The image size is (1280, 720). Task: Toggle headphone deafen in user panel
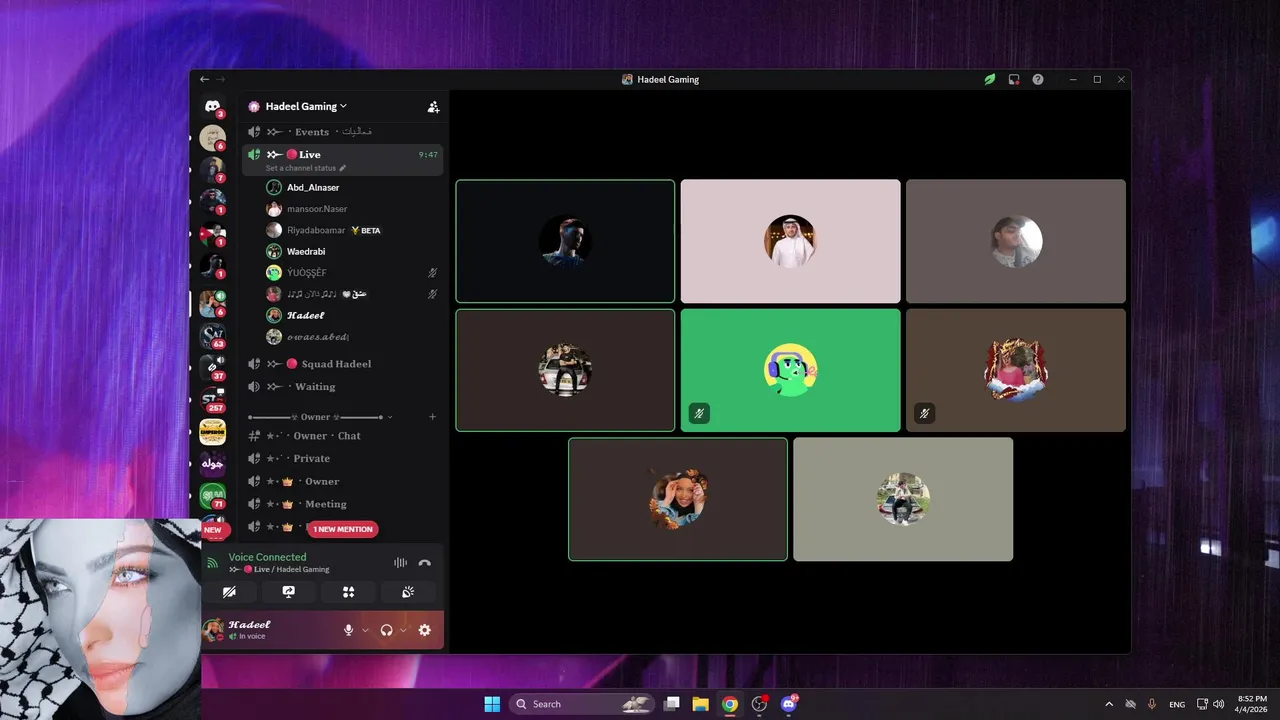pos(387,630)
